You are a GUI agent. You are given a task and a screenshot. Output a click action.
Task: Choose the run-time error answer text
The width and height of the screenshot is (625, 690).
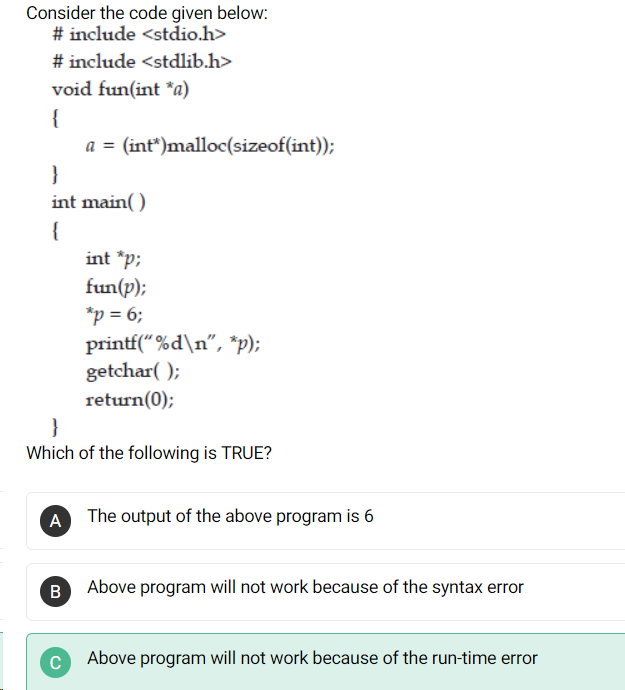[312, 658]
